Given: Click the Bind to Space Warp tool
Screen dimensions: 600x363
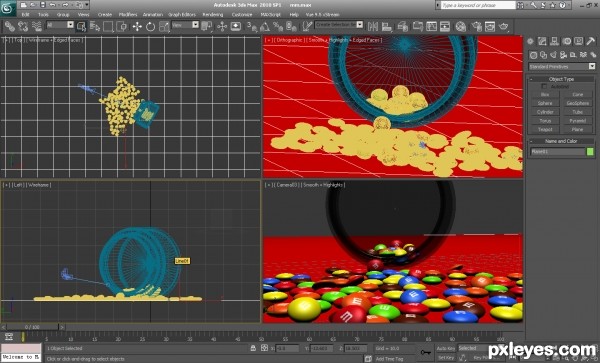Looking at the screenshot, I should pyautogui.click(x=37, y=26).
